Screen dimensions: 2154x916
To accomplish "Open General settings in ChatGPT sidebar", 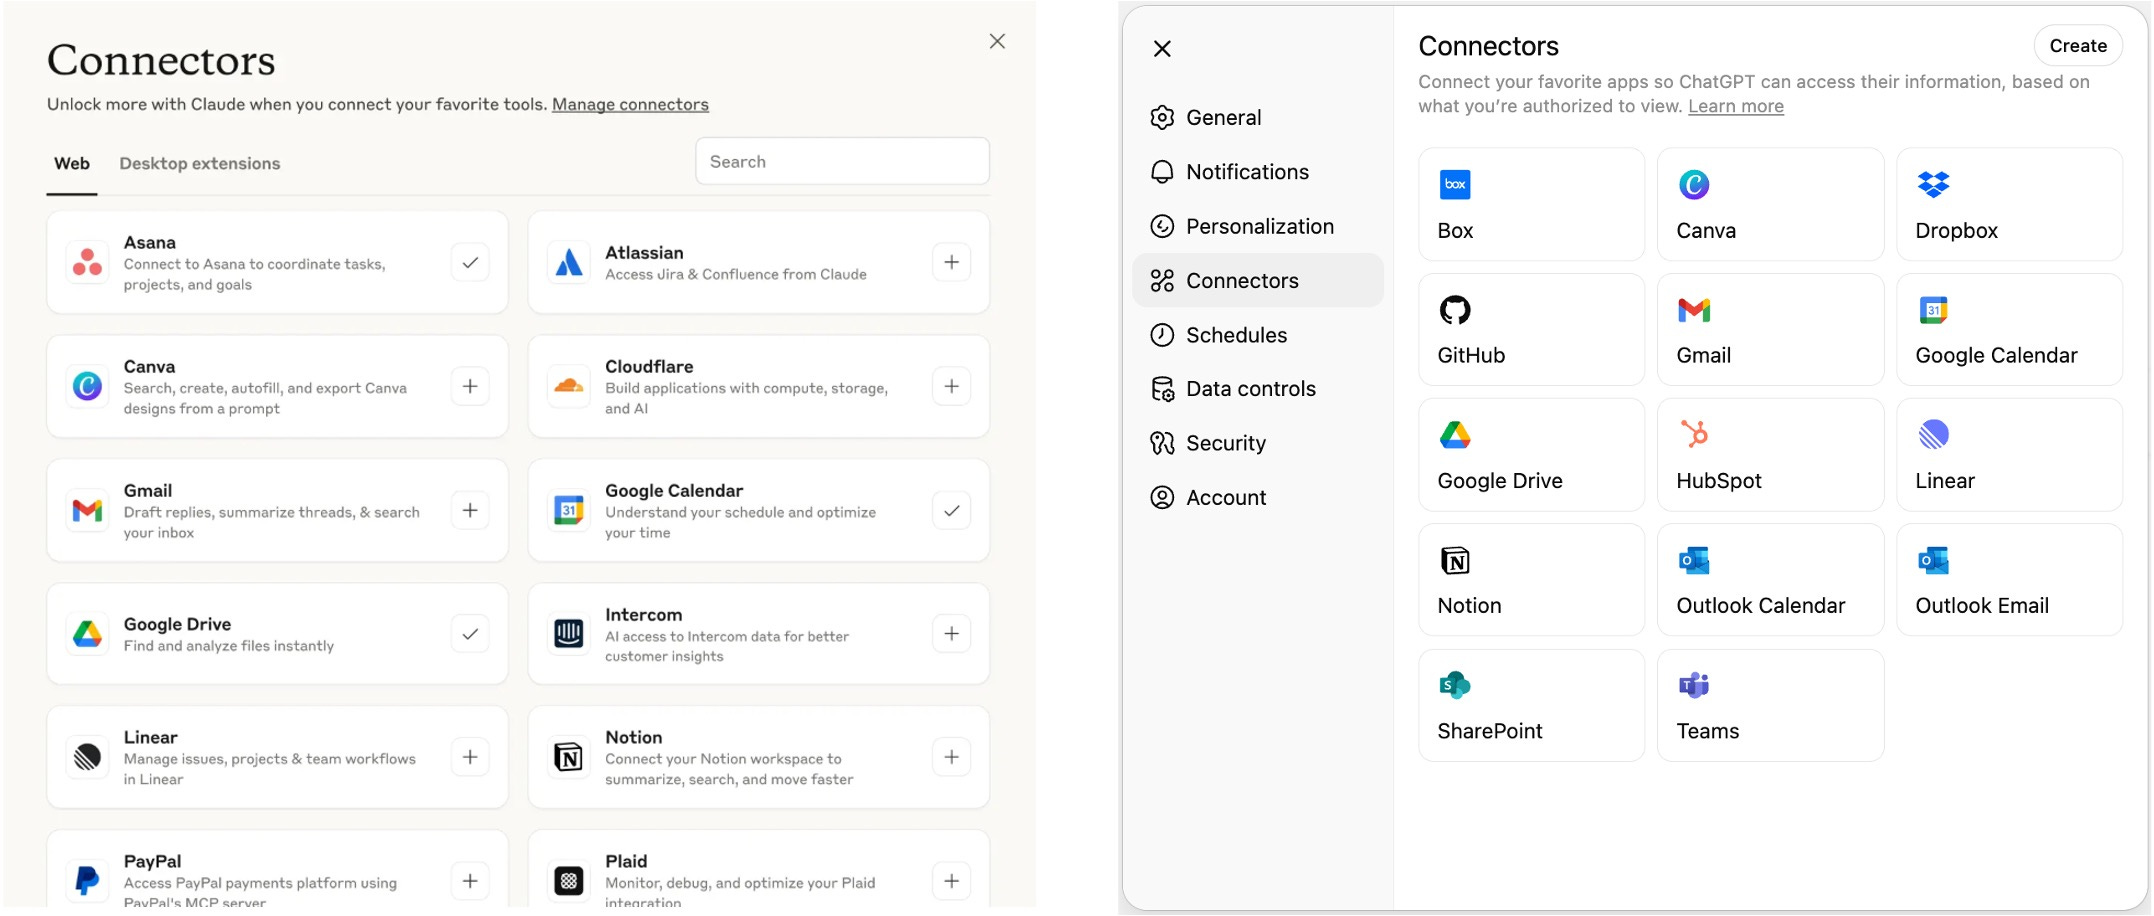I will [x=1258, y=118].
